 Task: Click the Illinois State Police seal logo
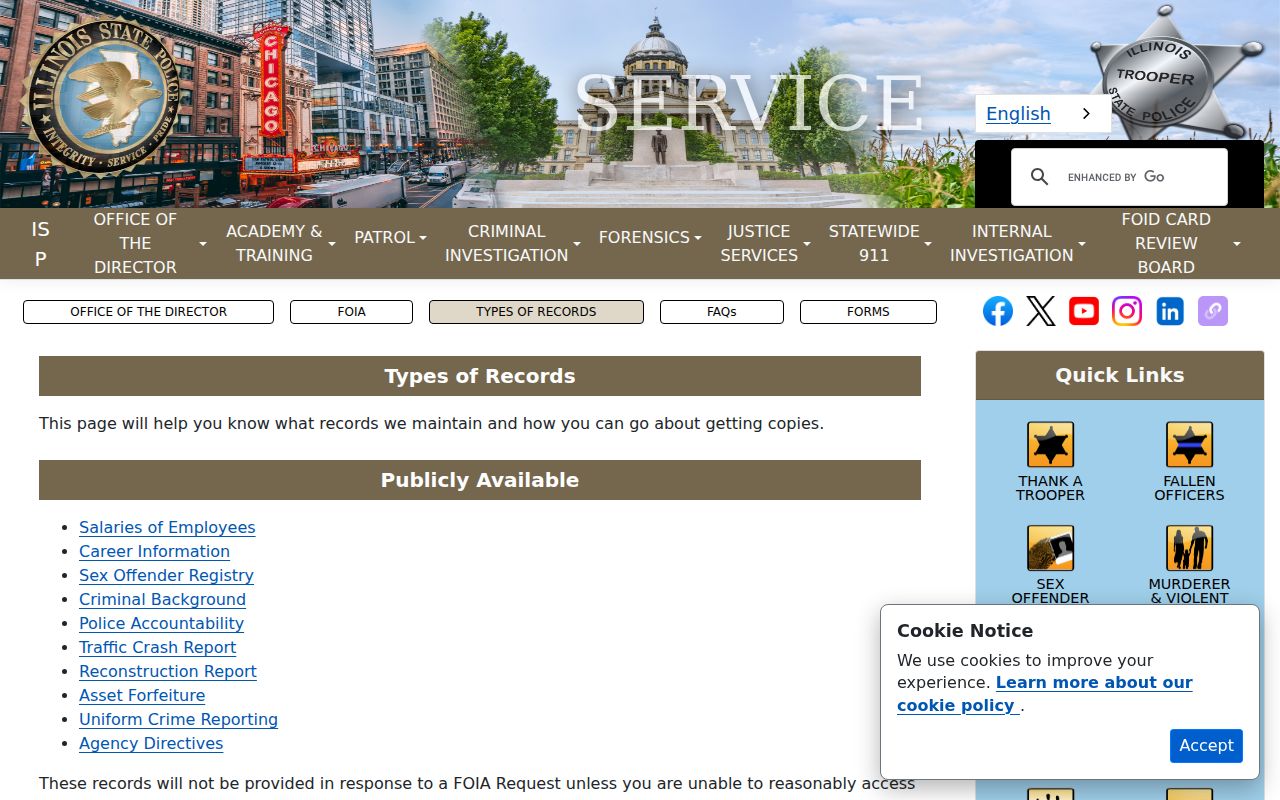pyautogui.click(x=100, y=97)
